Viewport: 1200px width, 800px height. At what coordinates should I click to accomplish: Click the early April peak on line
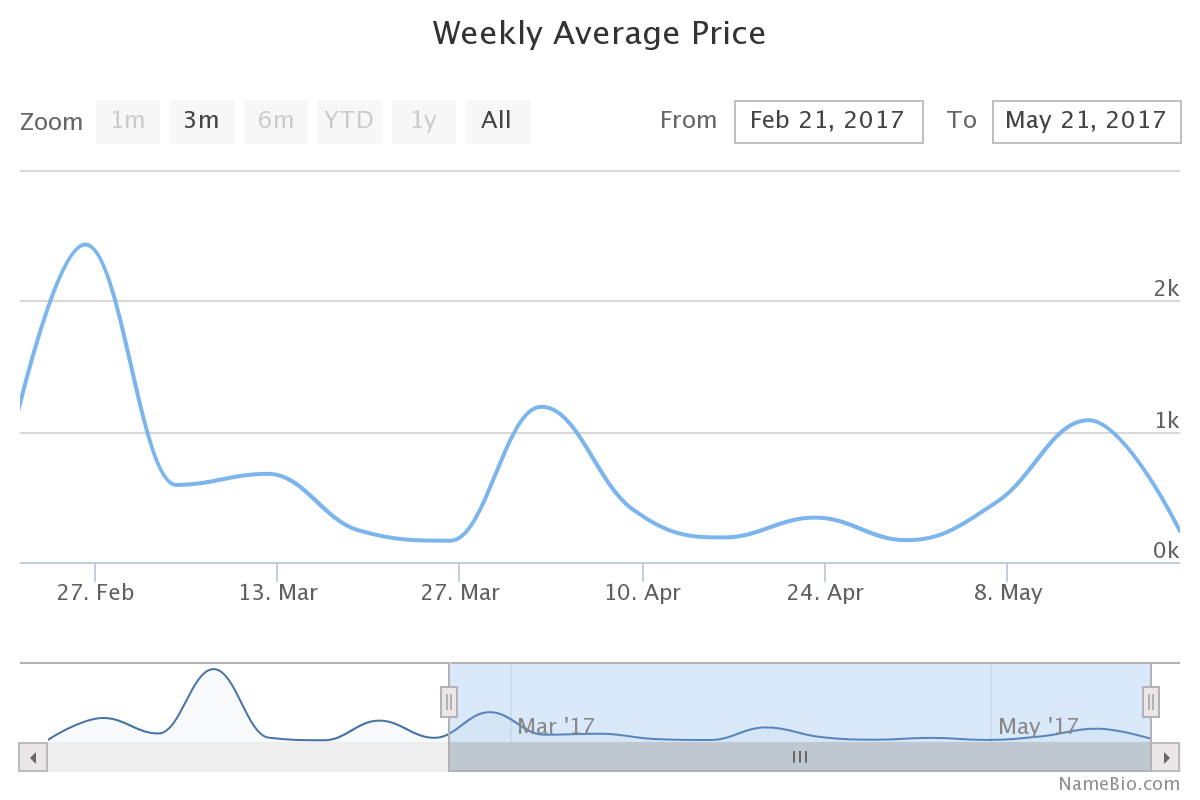(541, 406)
